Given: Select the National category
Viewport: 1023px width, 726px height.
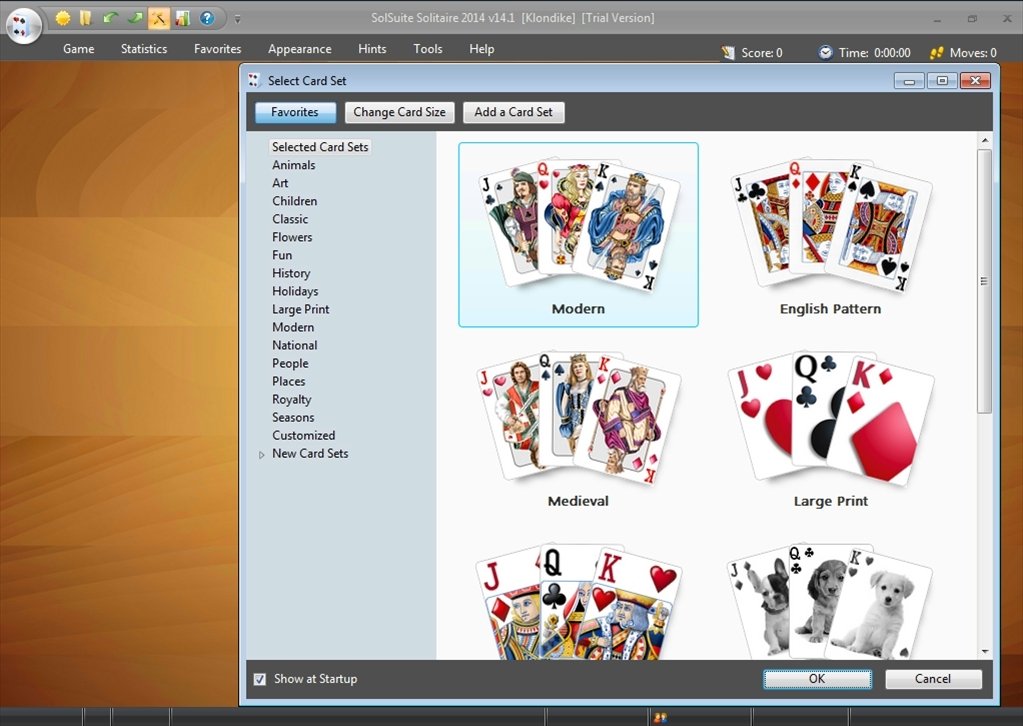Looking at the screenshot, I should [x=294, y=345].
